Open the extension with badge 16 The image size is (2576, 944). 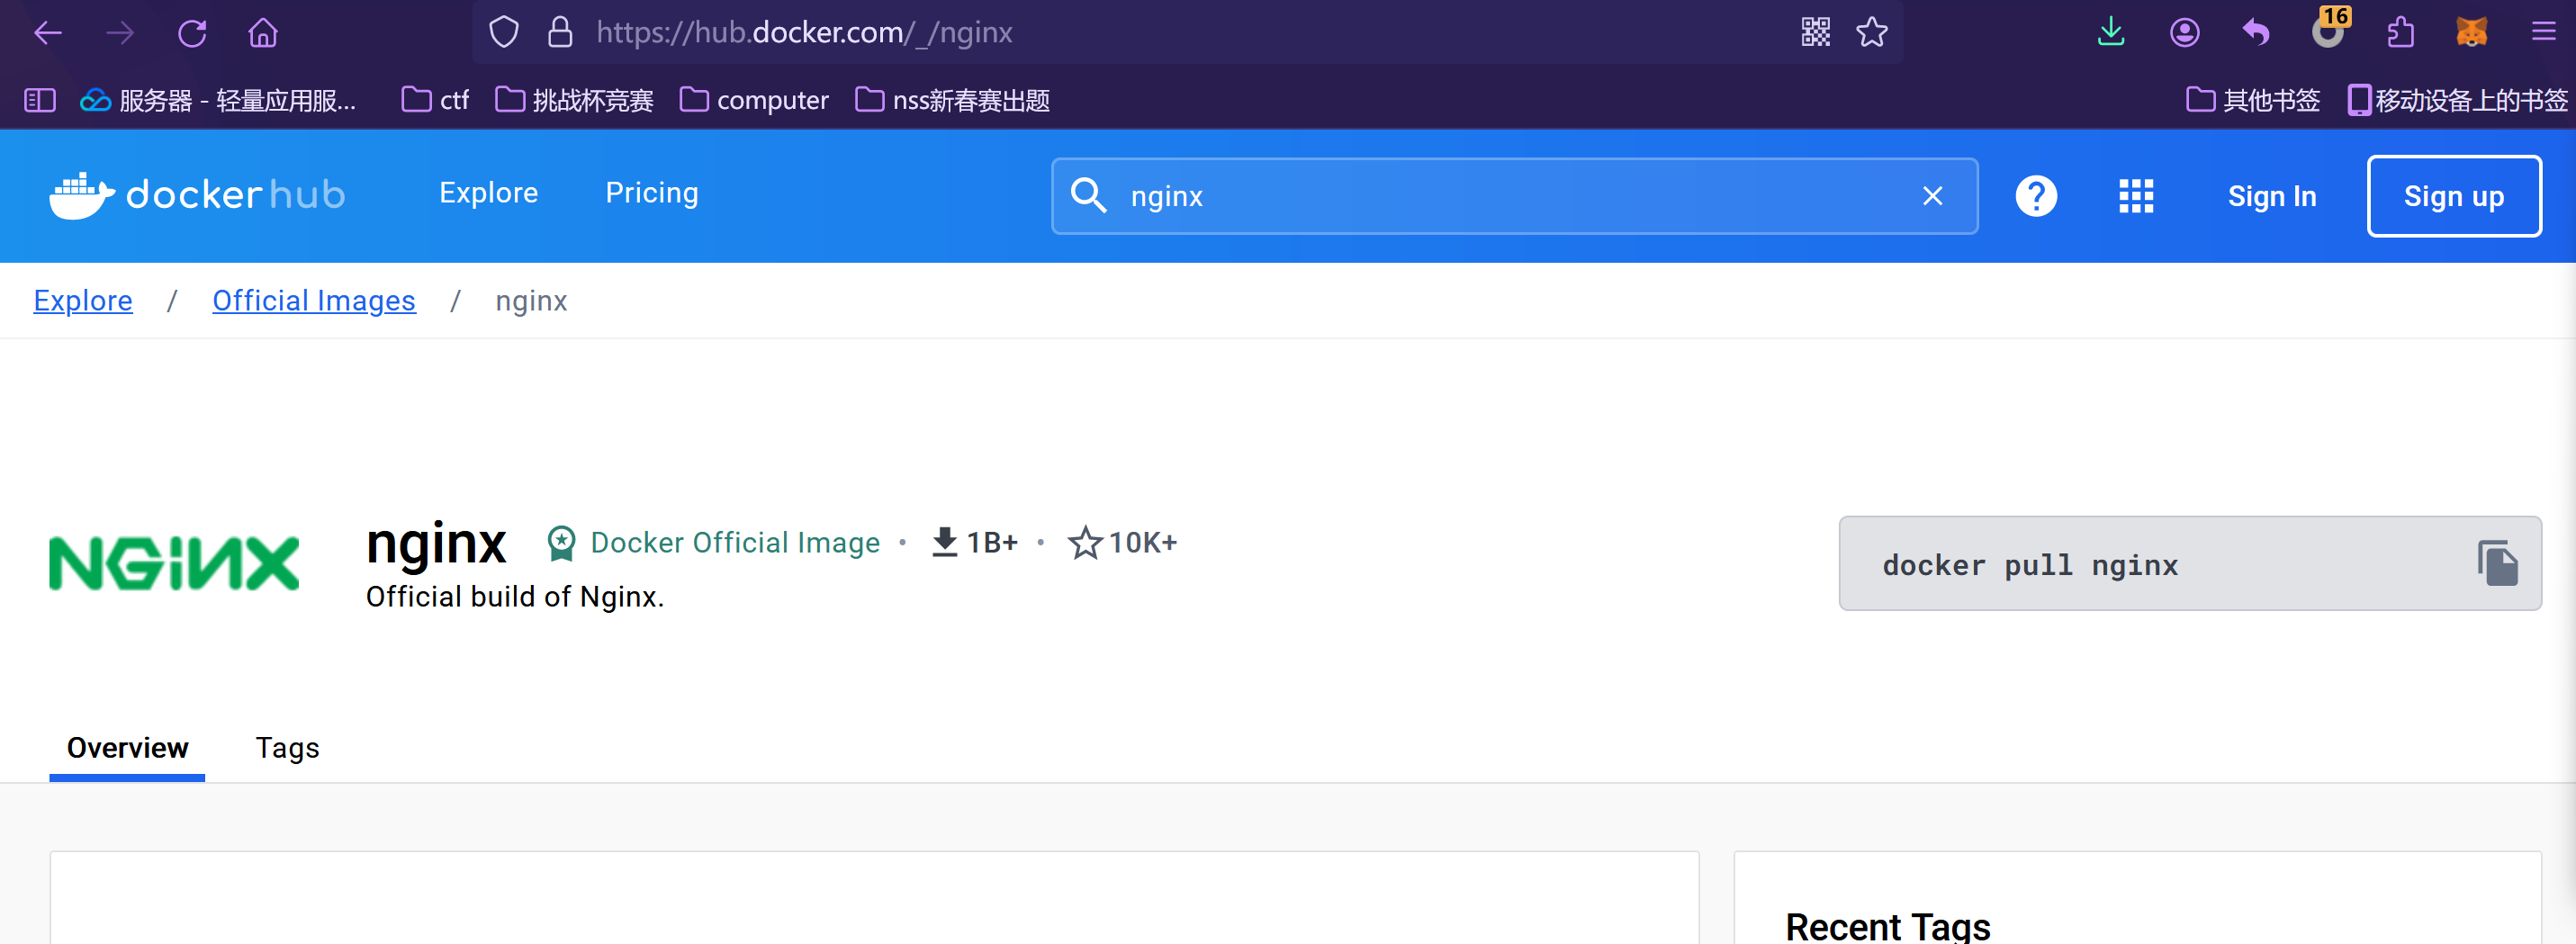pyautogui.click(x=2330, y=28)
